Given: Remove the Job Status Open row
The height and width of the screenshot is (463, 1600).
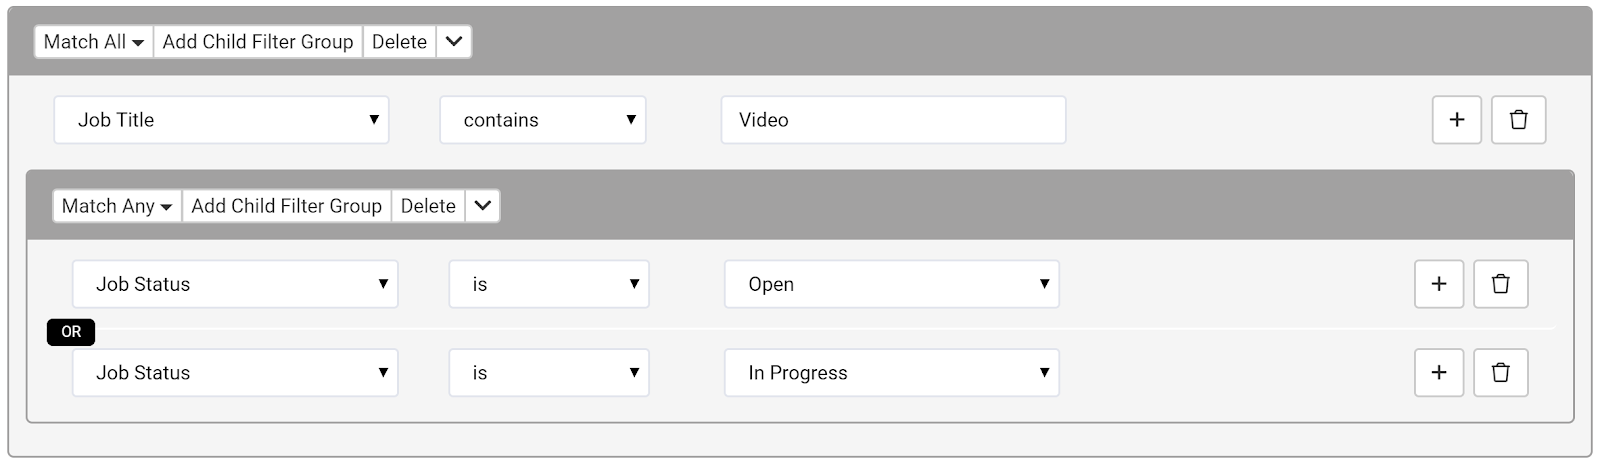Looking at the screenshot, I should (1500, 284).
